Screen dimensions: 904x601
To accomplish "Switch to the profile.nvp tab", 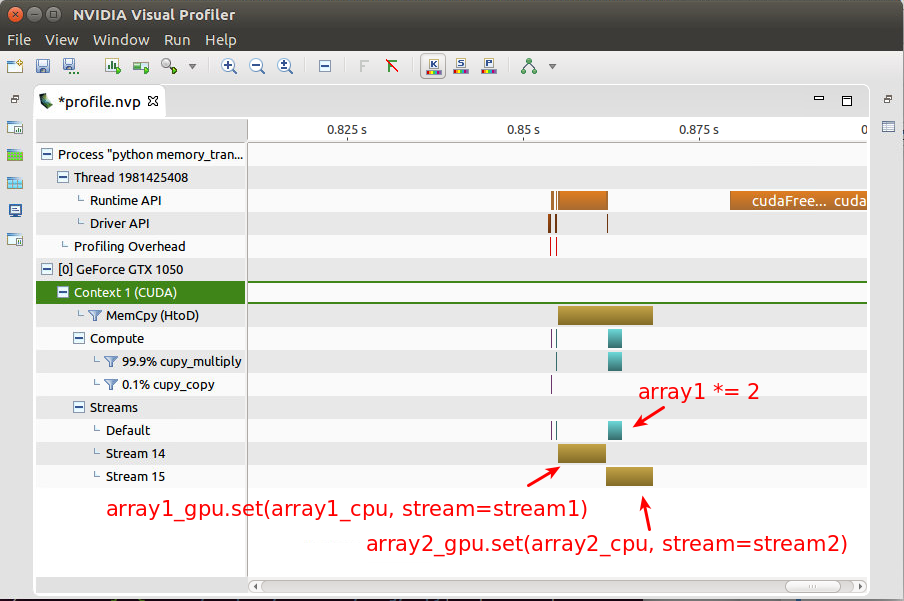I will 100,100.
